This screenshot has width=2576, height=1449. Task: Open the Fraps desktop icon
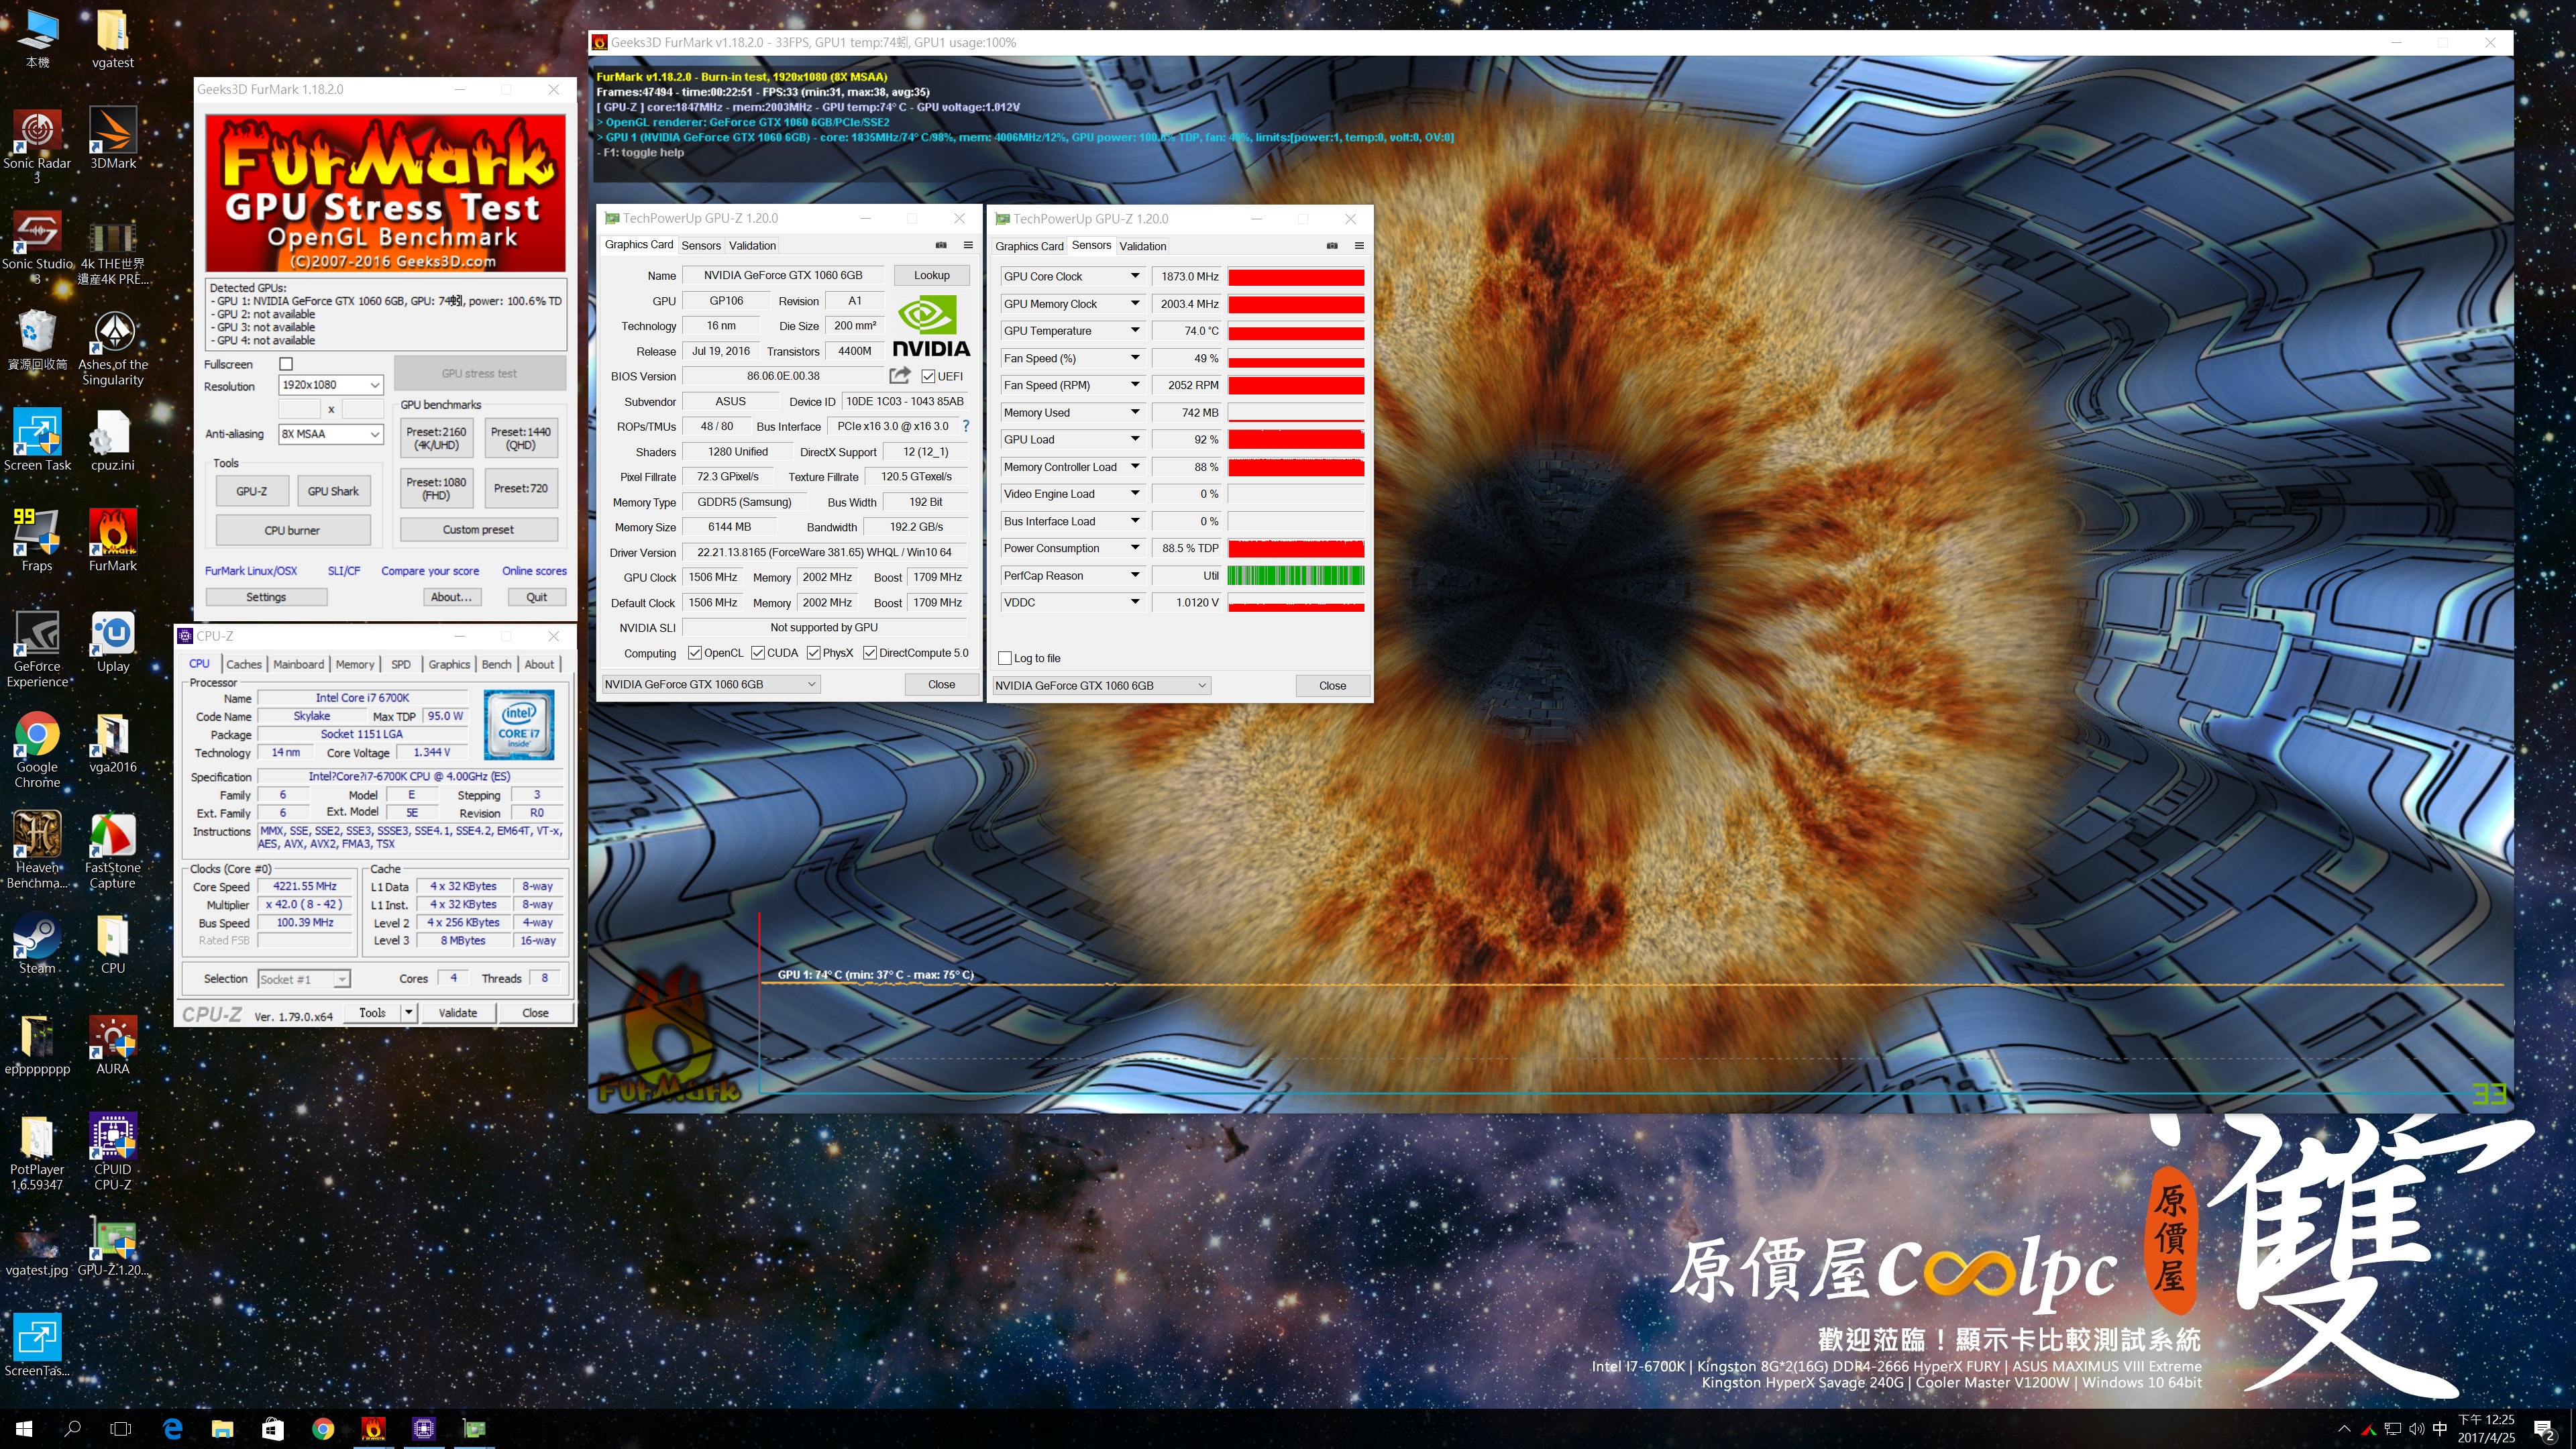pyautogui.click(x=37, y=540)
